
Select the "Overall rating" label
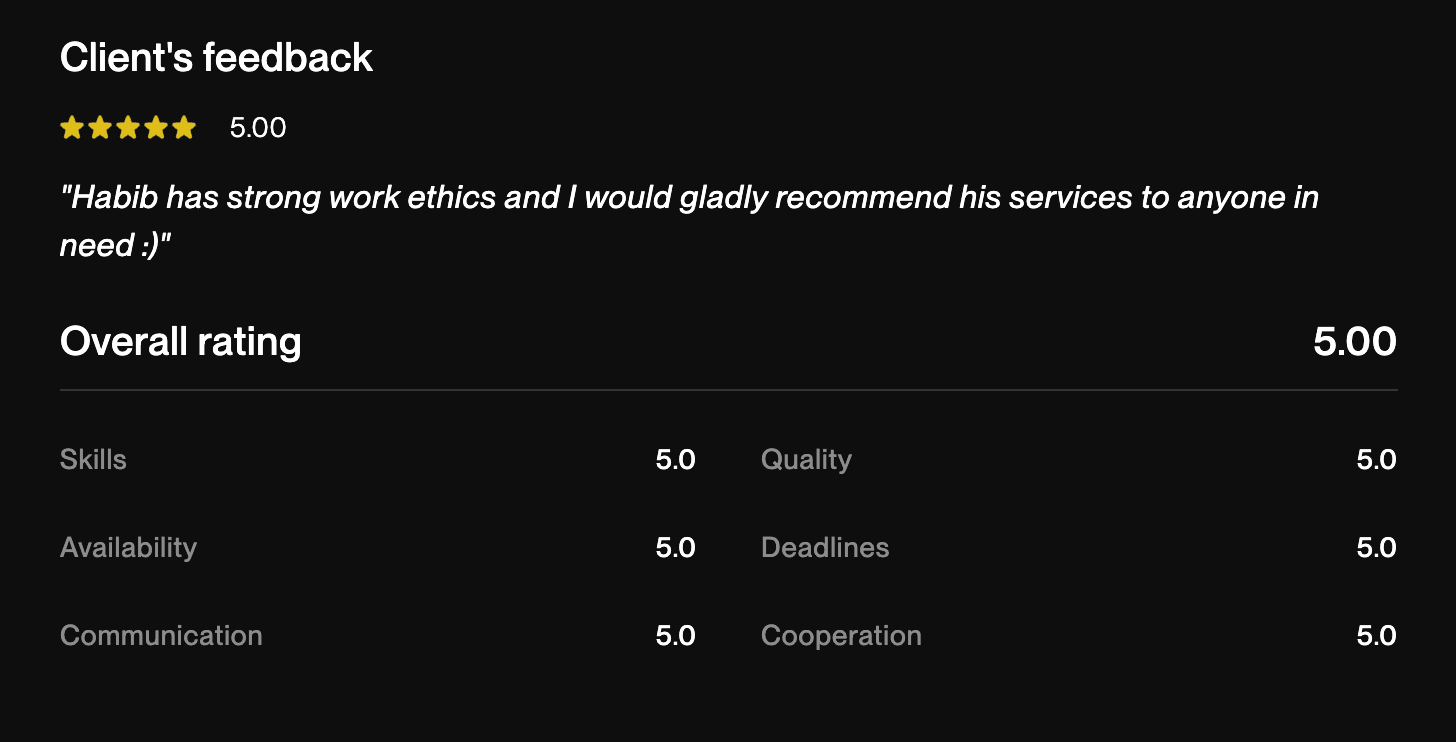click(180, 342)
